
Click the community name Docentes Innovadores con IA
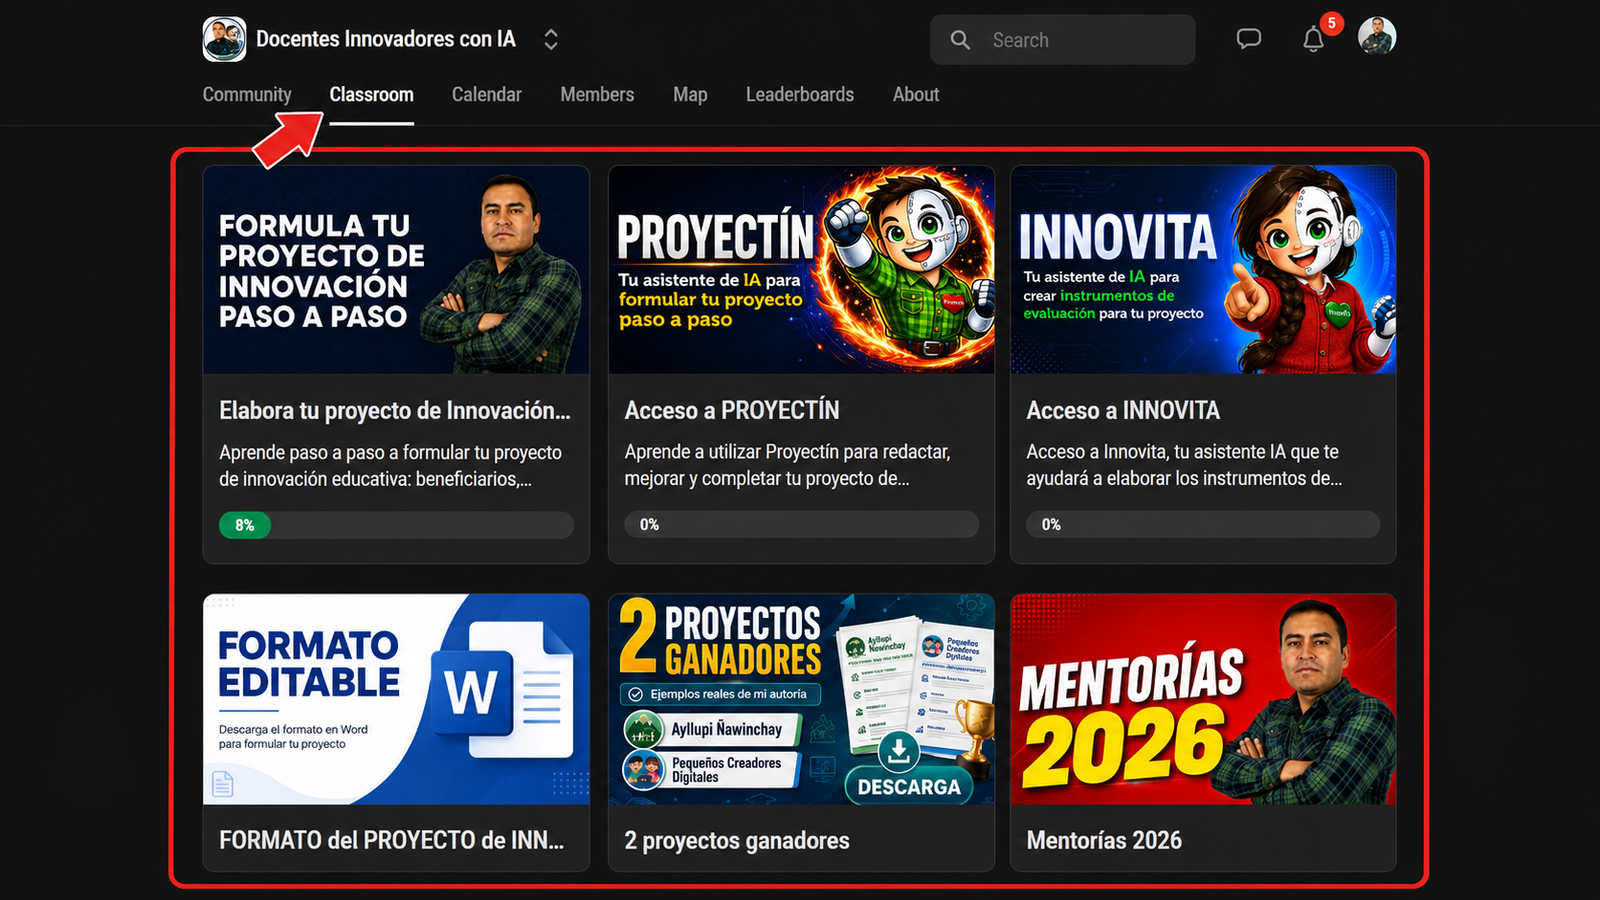[x=386, y=39]
